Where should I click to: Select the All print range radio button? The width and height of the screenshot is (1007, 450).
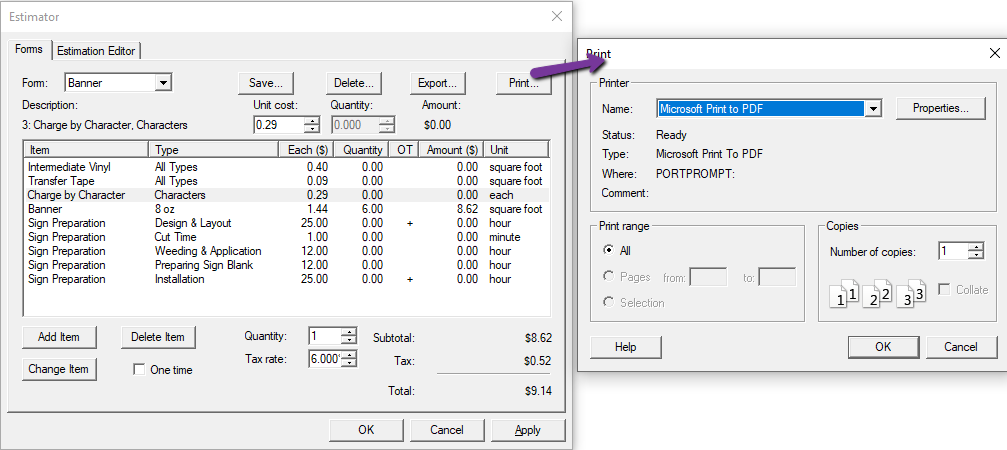click(608, 250)
